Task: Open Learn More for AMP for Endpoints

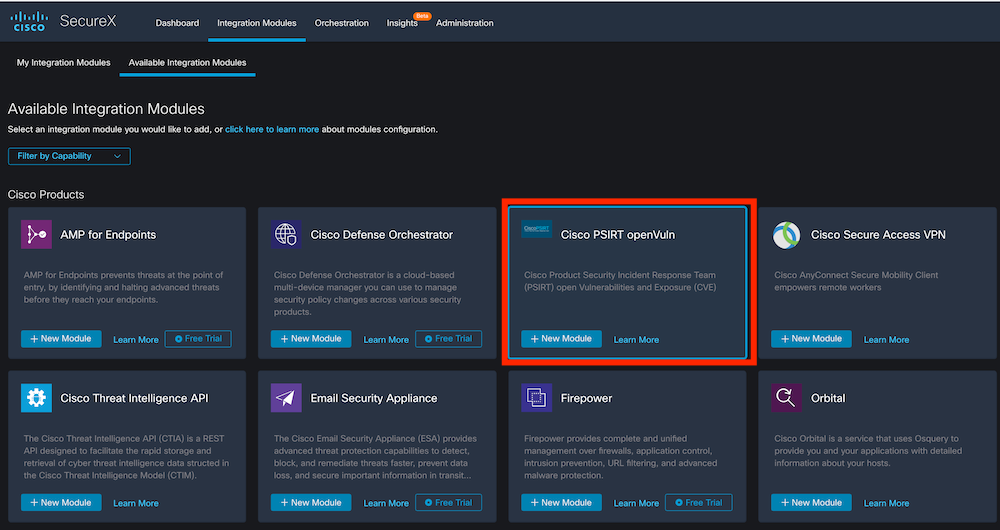Action: click(x=136, y=340)
